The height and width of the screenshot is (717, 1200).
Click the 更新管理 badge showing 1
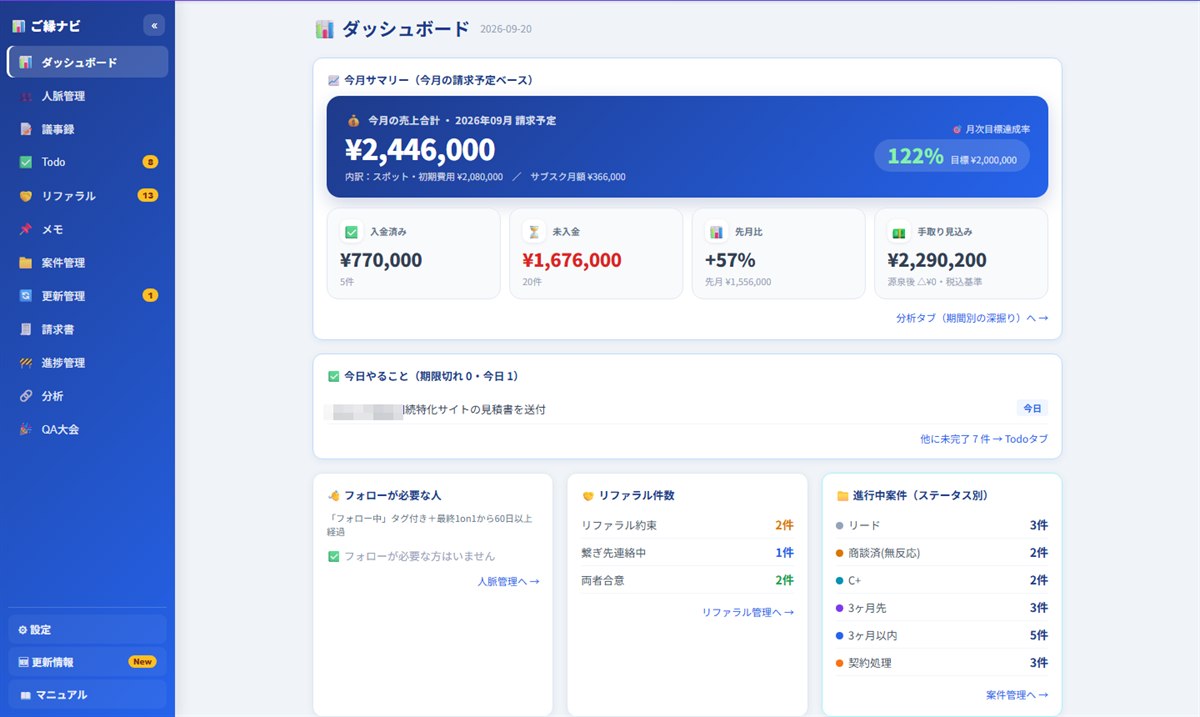point(150,296)
